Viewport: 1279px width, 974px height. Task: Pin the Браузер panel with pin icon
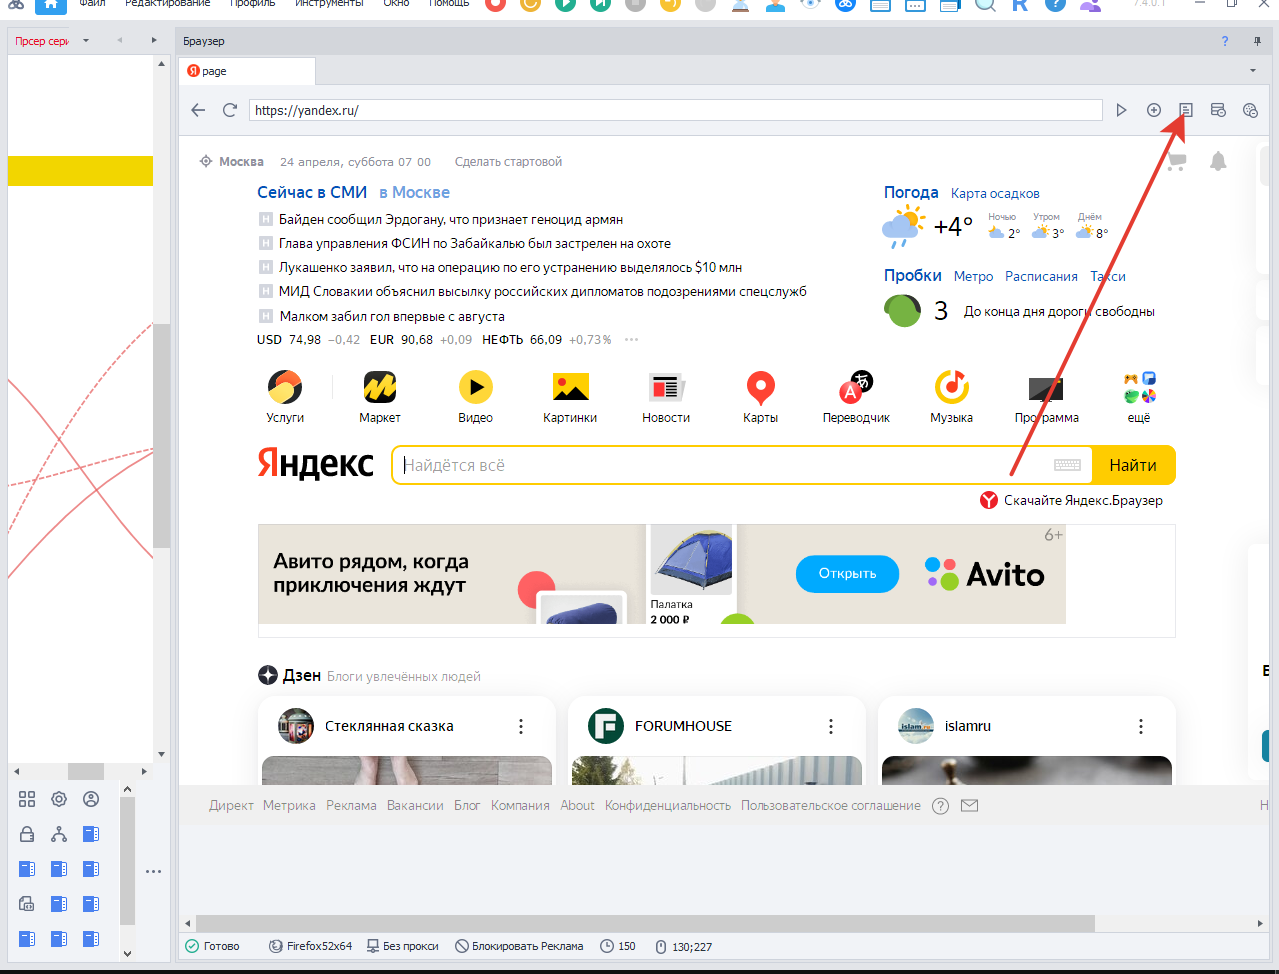1257,41
